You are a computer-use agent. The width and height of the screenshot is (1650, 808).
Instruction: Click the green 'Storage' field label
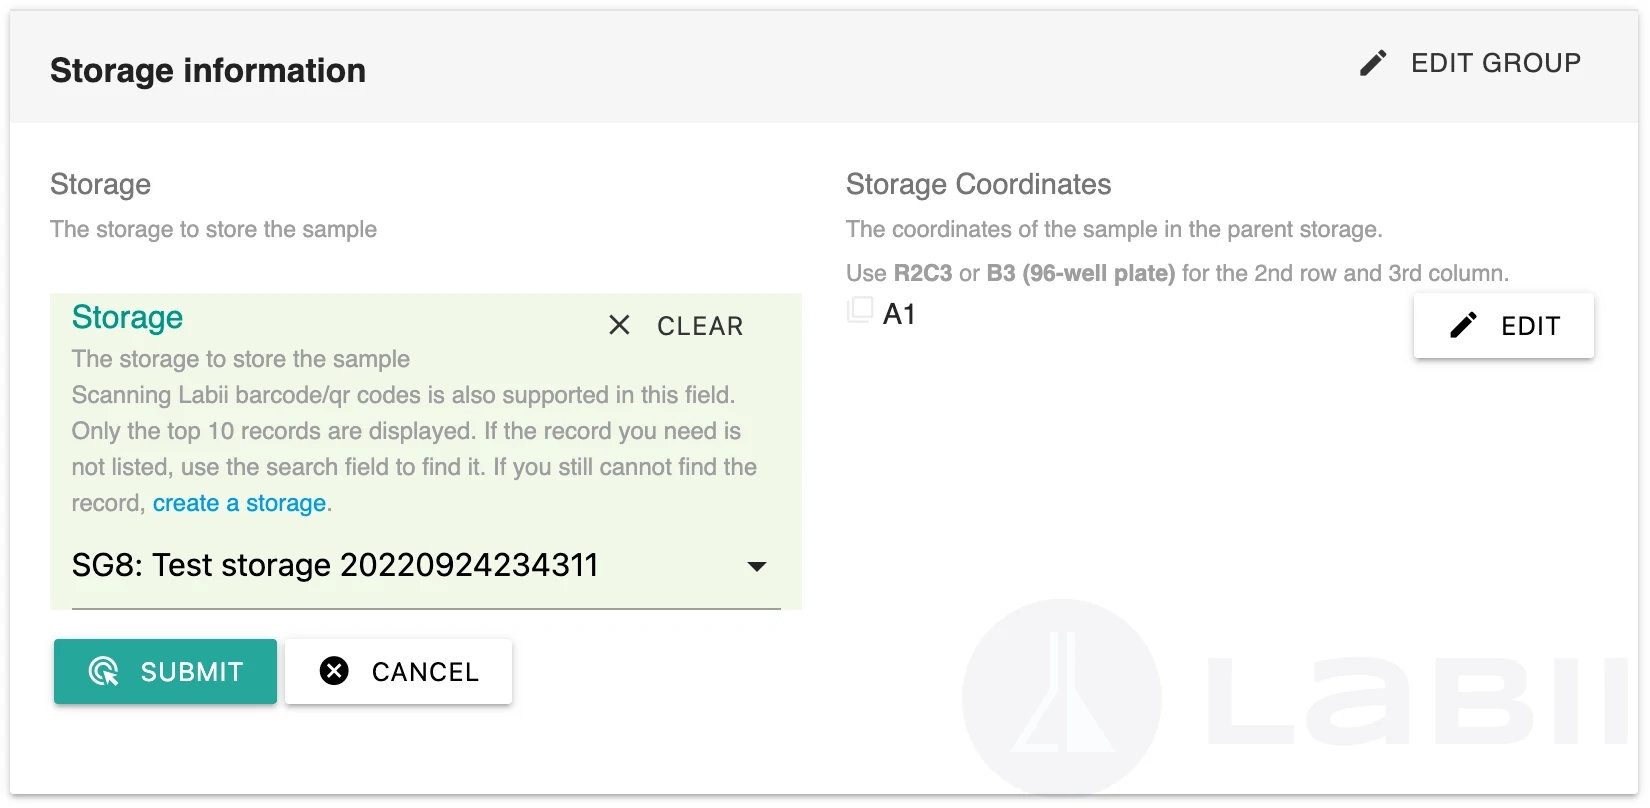pyautogui.click(x=127, y=317)
